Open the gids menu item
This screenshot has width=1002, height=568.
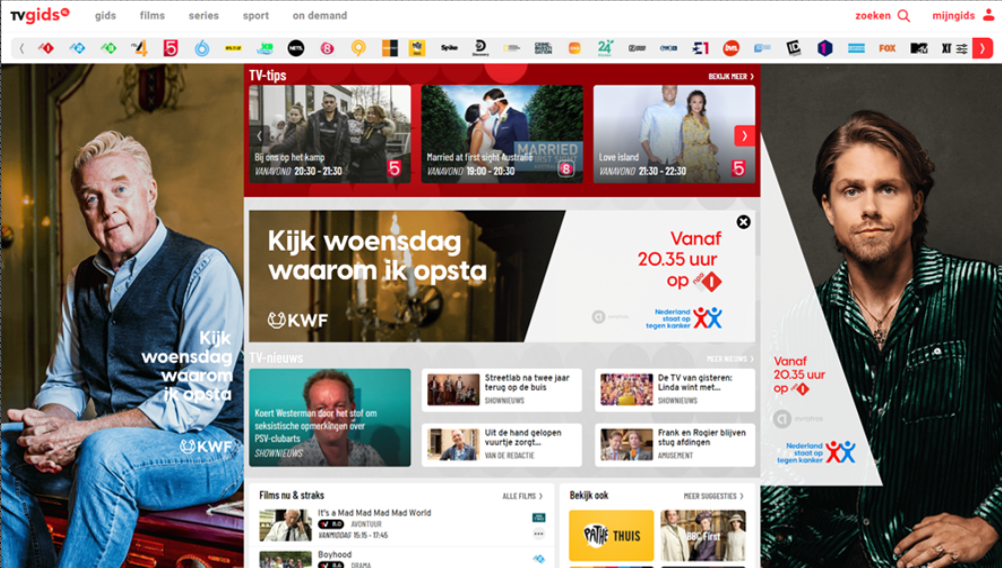pos(105,15)
